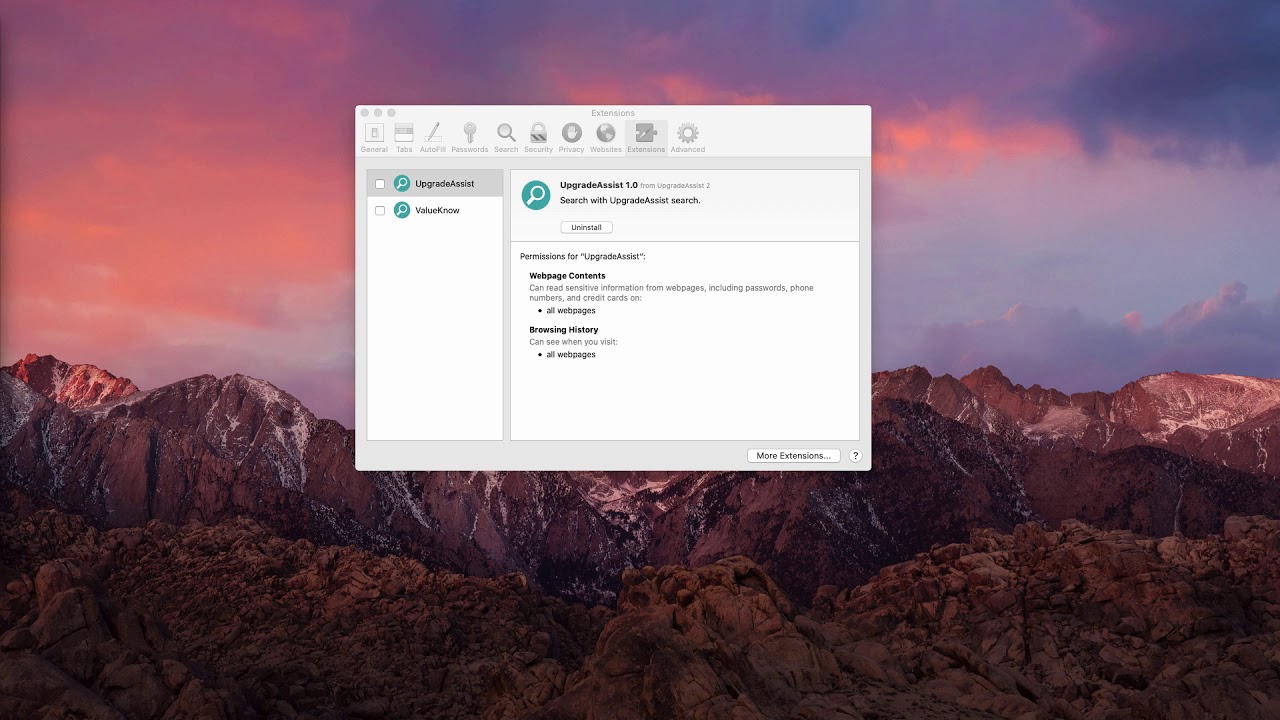
Task: Open the Security preferences pane
Action: point(538,138)
